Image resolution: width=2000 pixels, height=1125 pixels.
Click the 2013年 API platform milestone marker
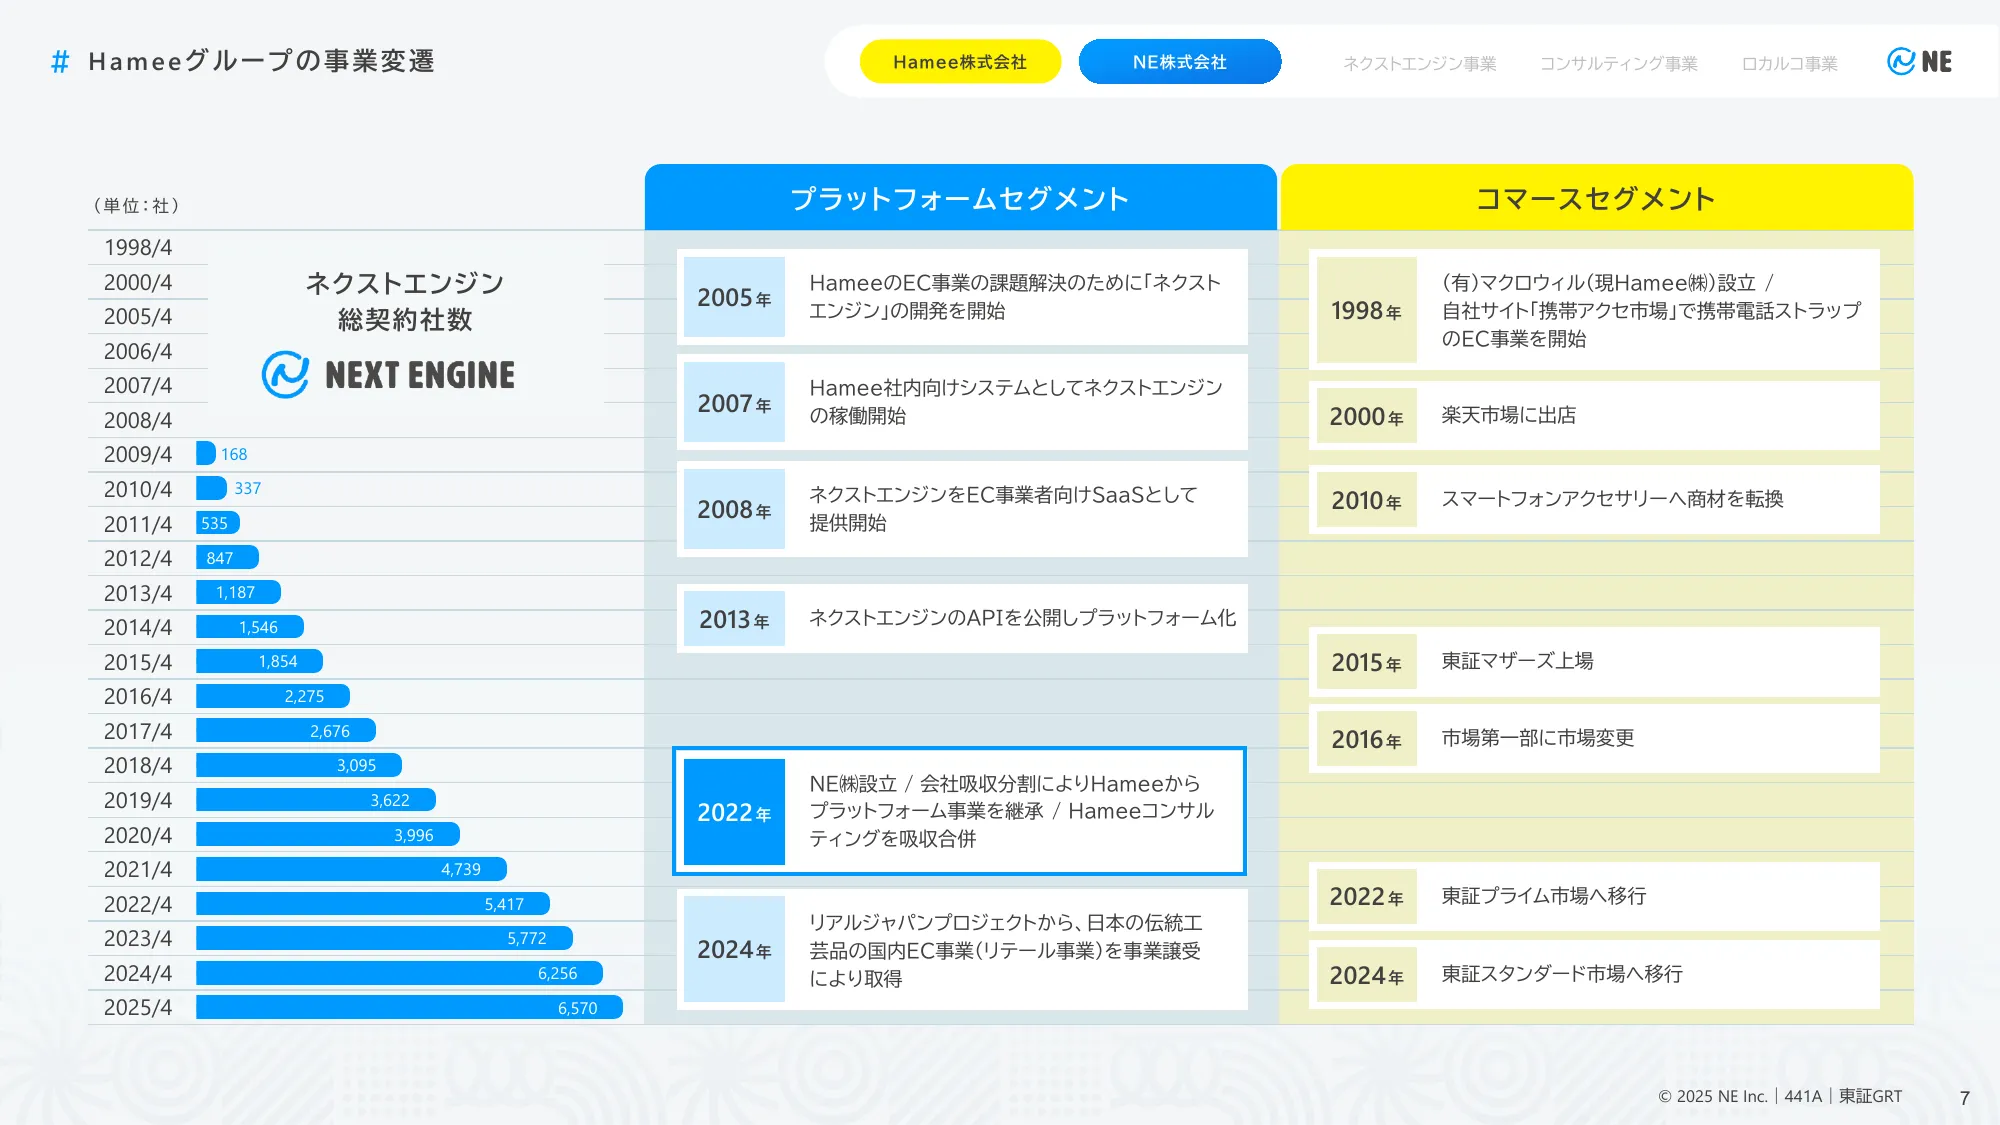[x=734, y=620]
